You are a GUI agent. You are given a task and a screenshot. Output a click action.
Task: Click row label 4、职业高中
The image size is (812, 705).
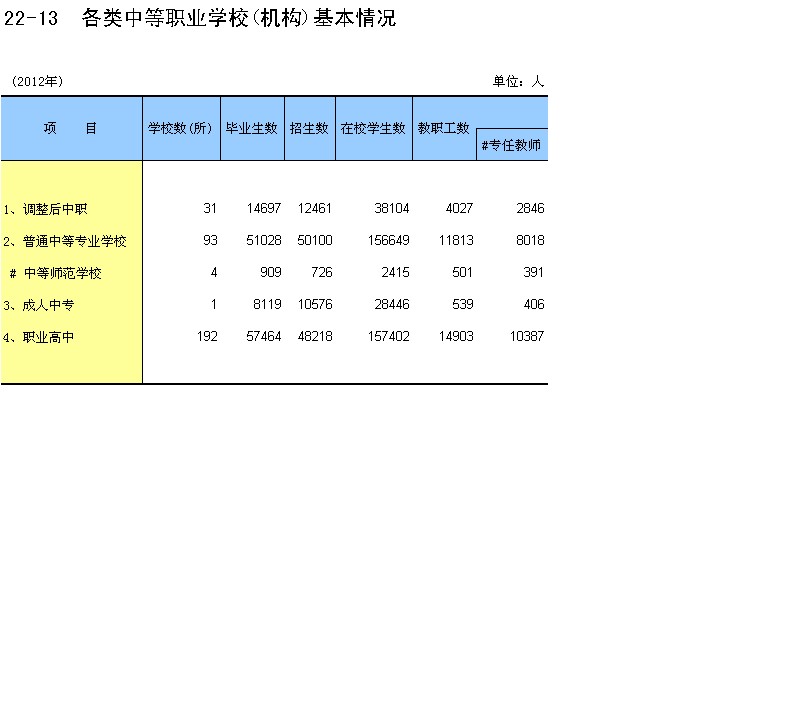coord(39,338)
